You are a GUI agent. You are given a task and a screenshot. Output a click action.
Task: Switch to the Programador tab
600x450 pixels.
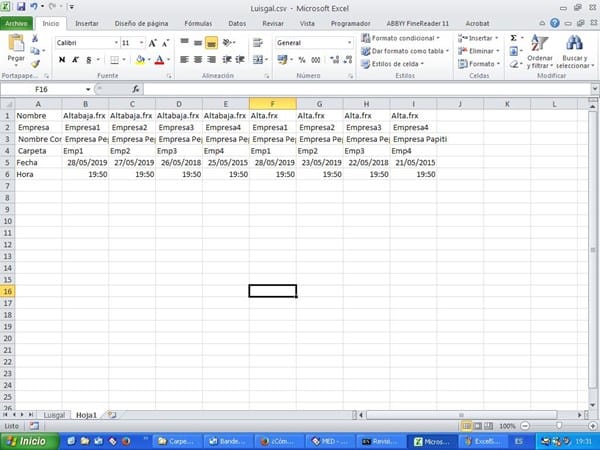351,24
